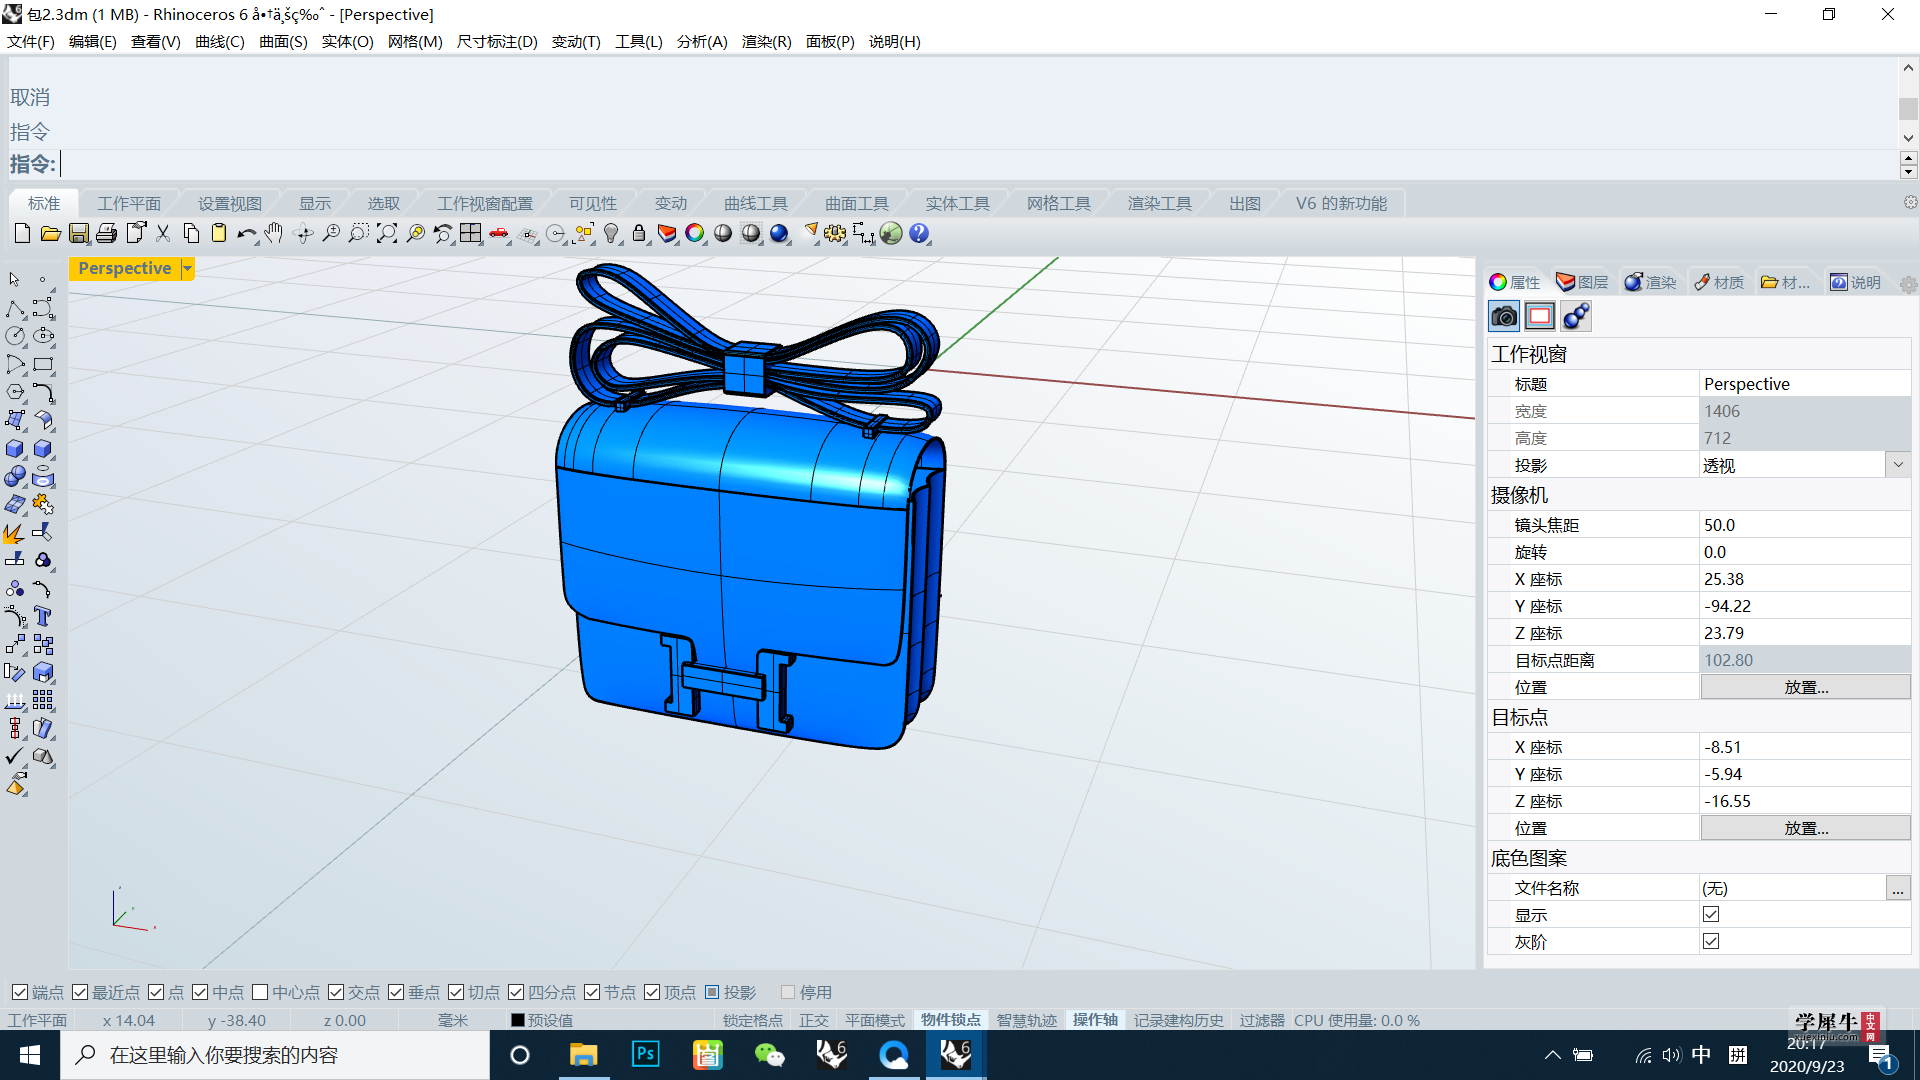
Task: Open the 渲染(R) menu
Action: [x=767, y=41]
